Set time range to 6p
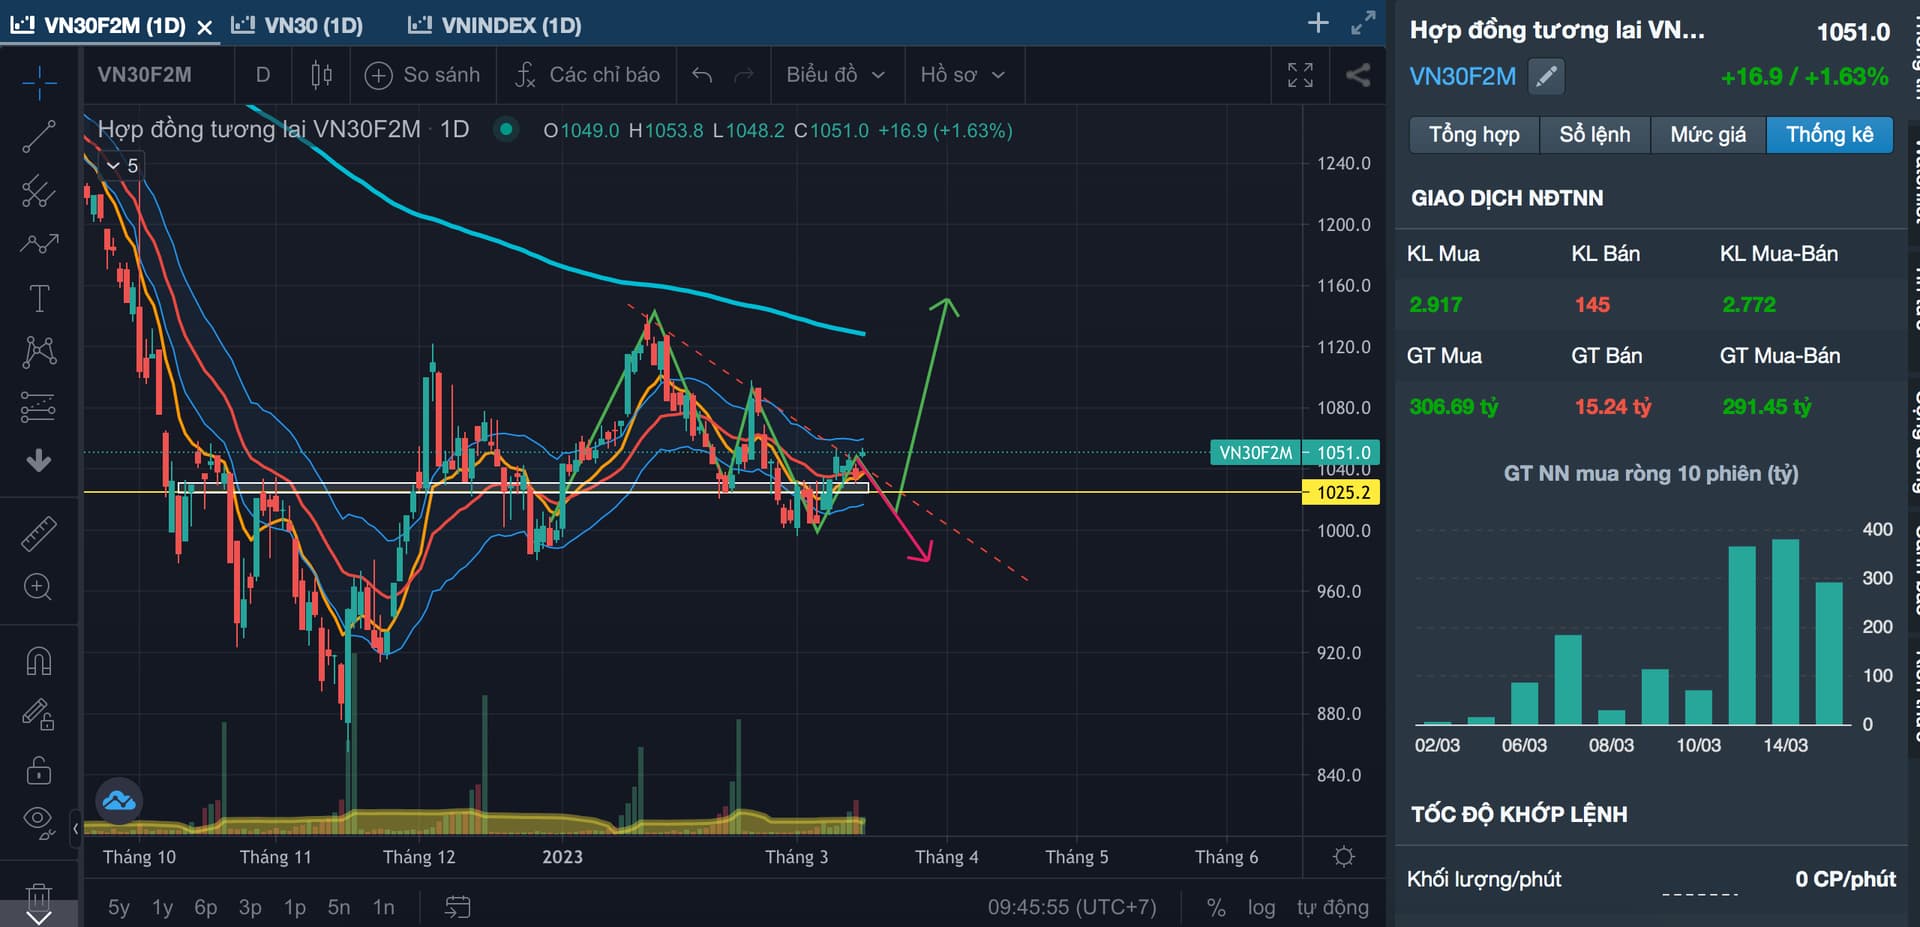The image size is (1920, 927). point(206,907)
